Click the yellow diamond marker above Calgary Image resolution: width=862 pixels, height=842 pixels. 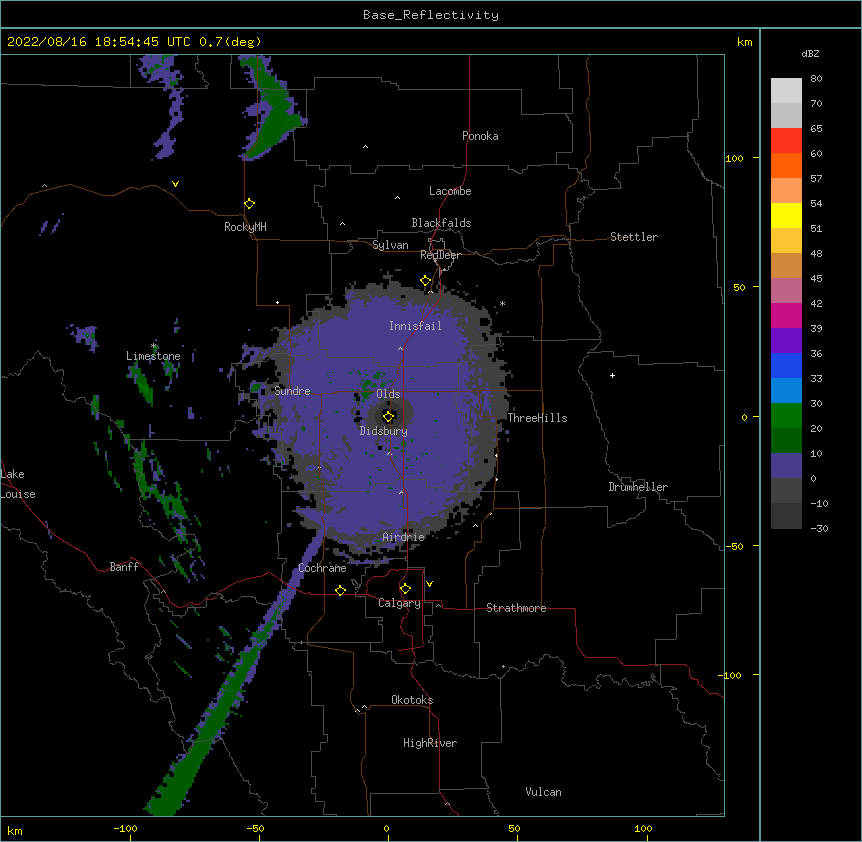(x=405, y=589)
